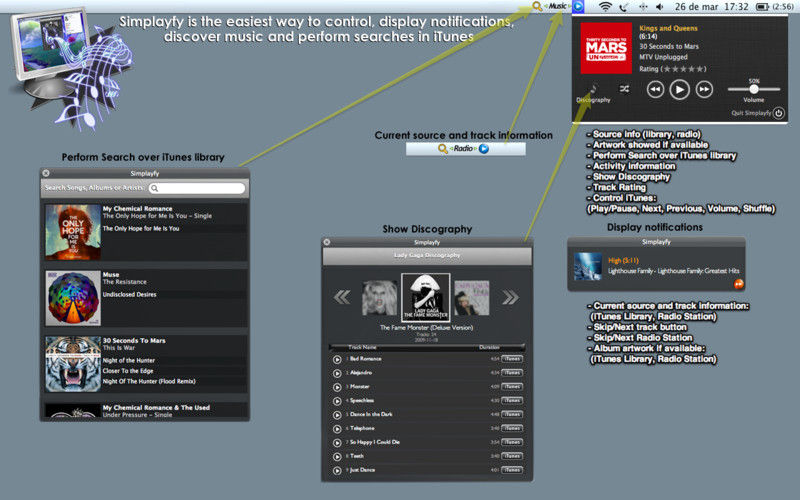The height and width of the screenshot is (500, 800).
Task: Close the Lady Gaga Discography window
Action: [x=327, y=242]
